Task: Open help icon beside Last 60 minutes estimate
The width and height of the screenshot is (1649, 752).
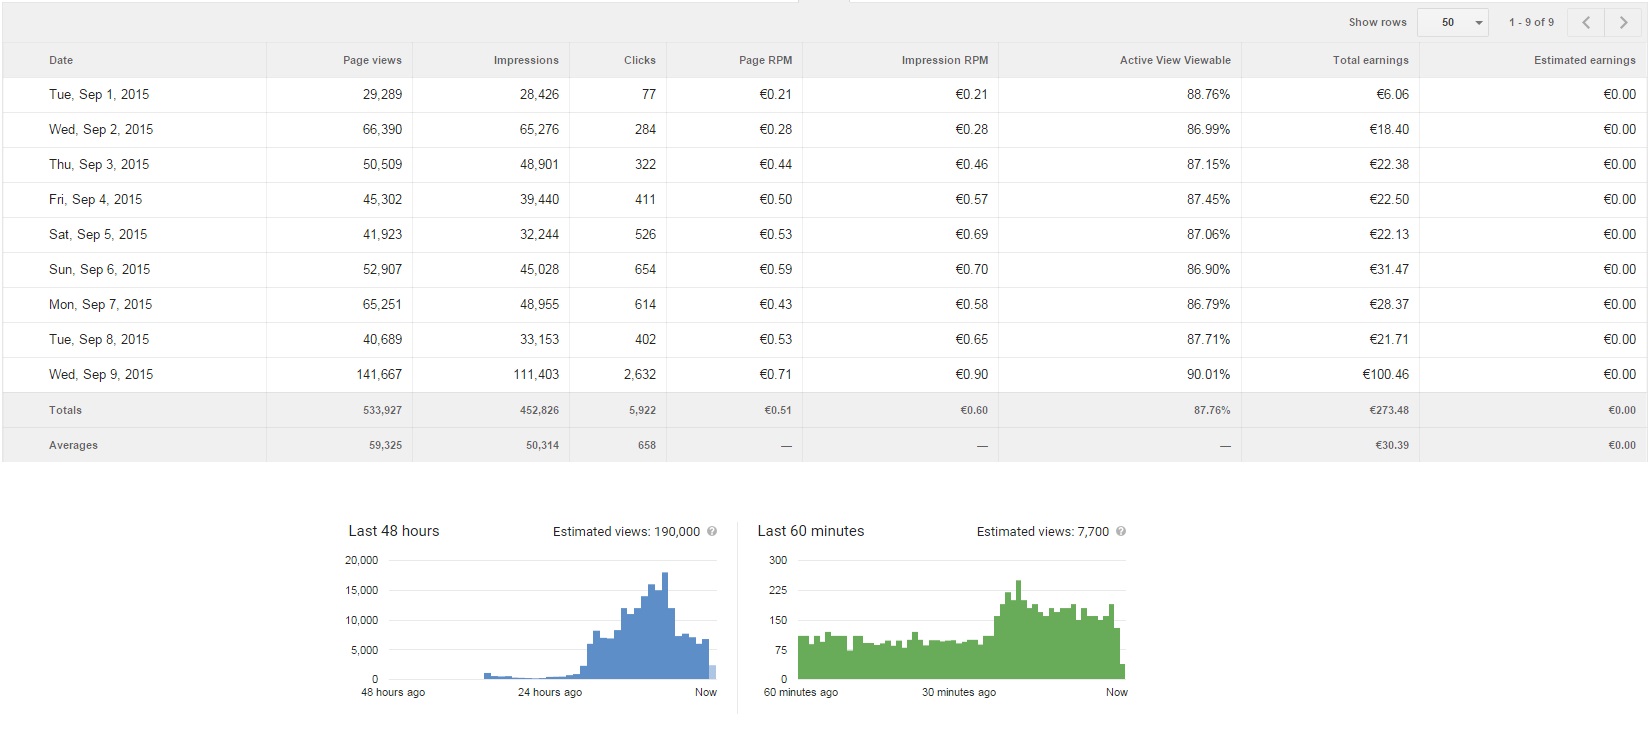Action: [x=1121, y=531]
